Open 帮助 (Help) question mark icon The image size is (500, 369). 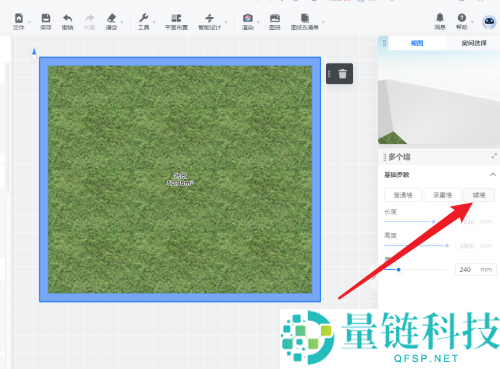click(x=462, y=18)
